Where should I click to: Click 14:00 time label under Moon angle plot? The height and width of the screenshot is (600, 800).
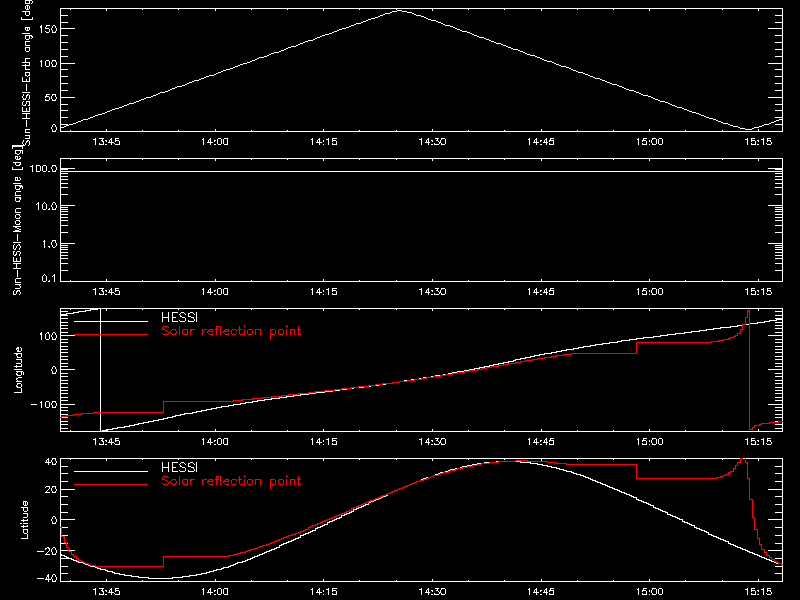(x=215, y=292)
